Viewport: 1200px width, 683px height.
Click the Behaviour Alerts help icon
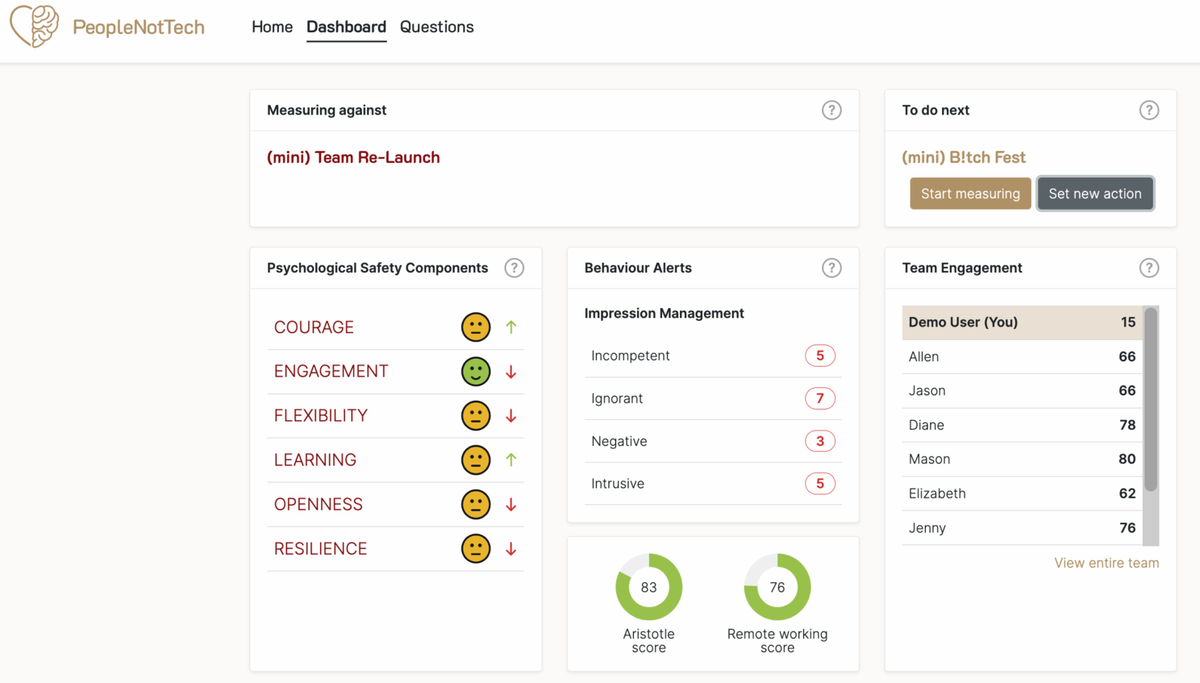[831, 268]
